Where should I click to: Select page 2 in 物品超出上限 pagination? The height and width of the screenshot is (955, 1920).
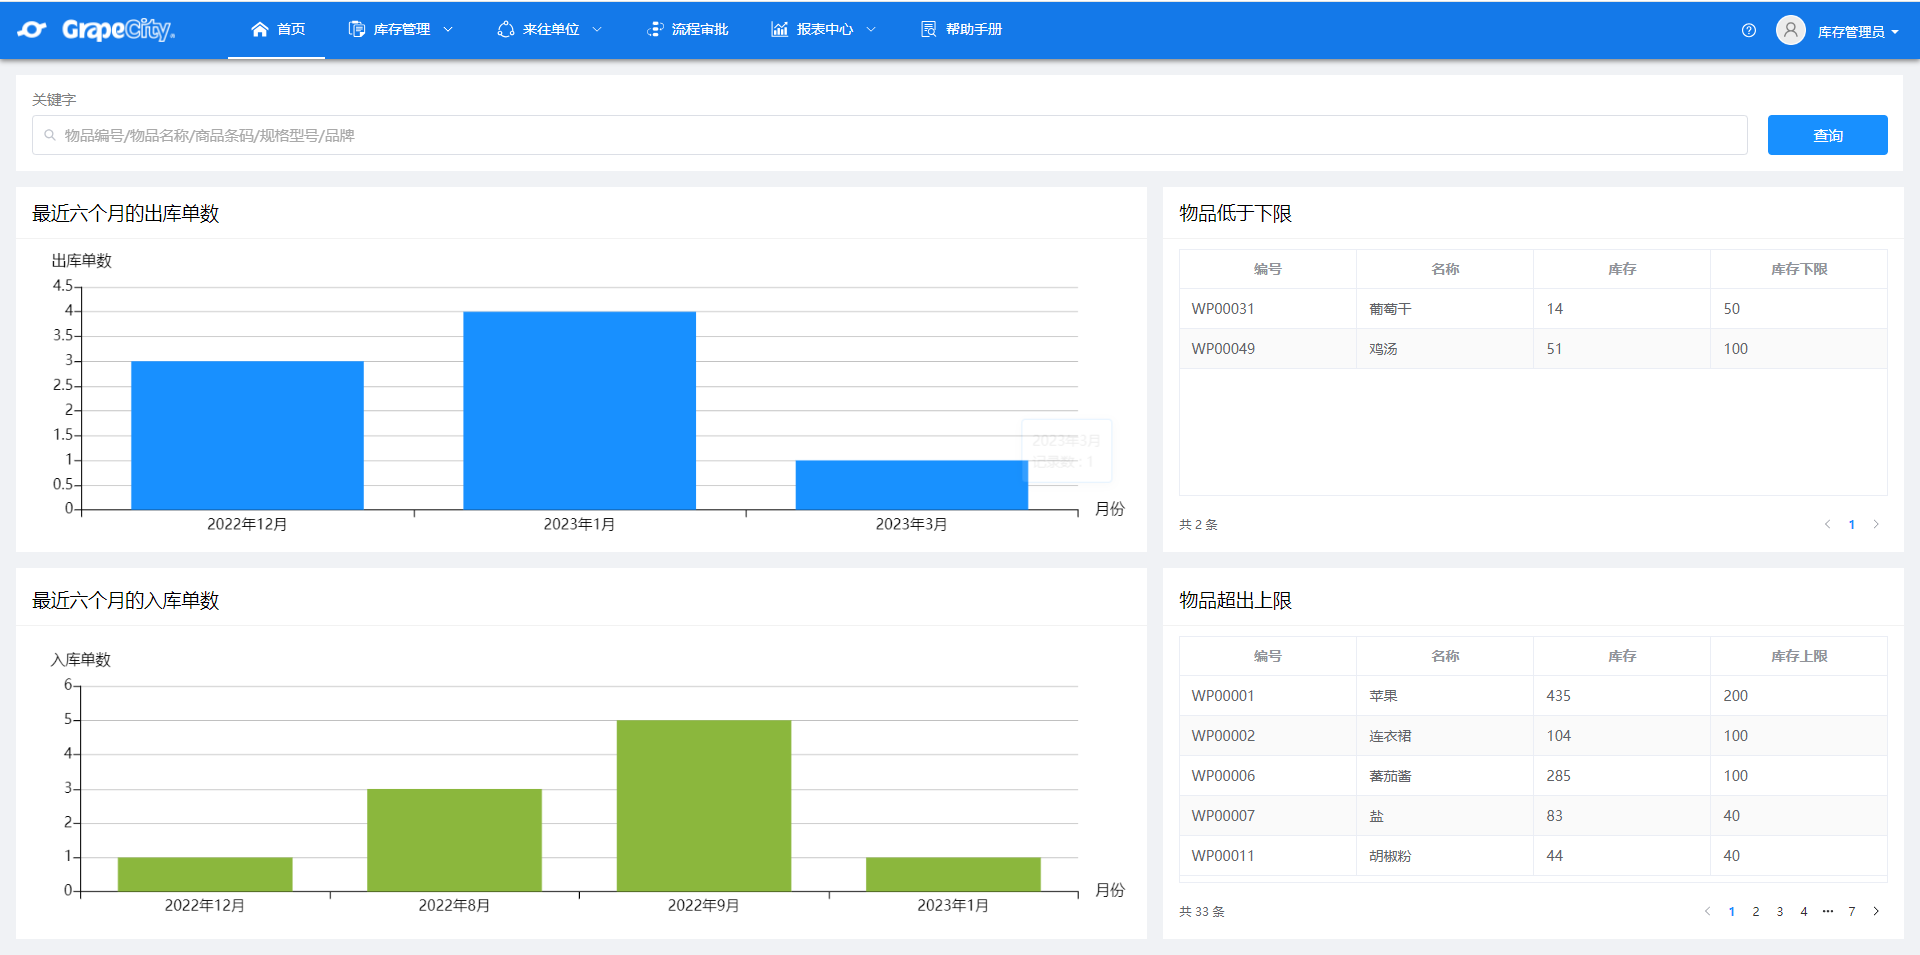1756,911
